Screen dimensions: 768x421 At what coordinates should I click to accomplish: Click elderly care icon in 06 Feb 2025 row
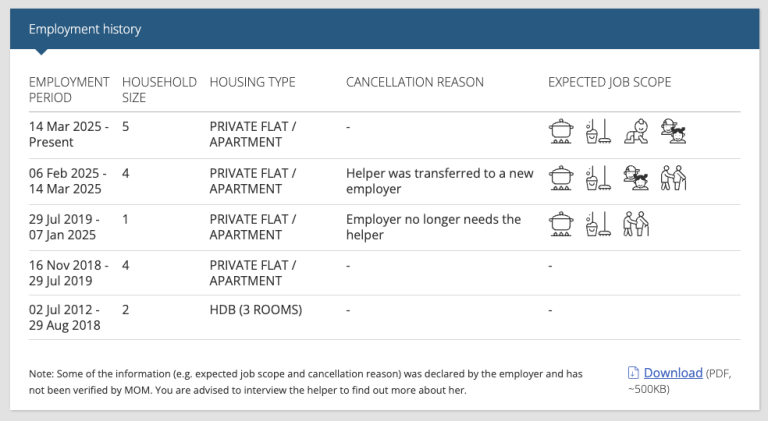(x=673, y=178)
